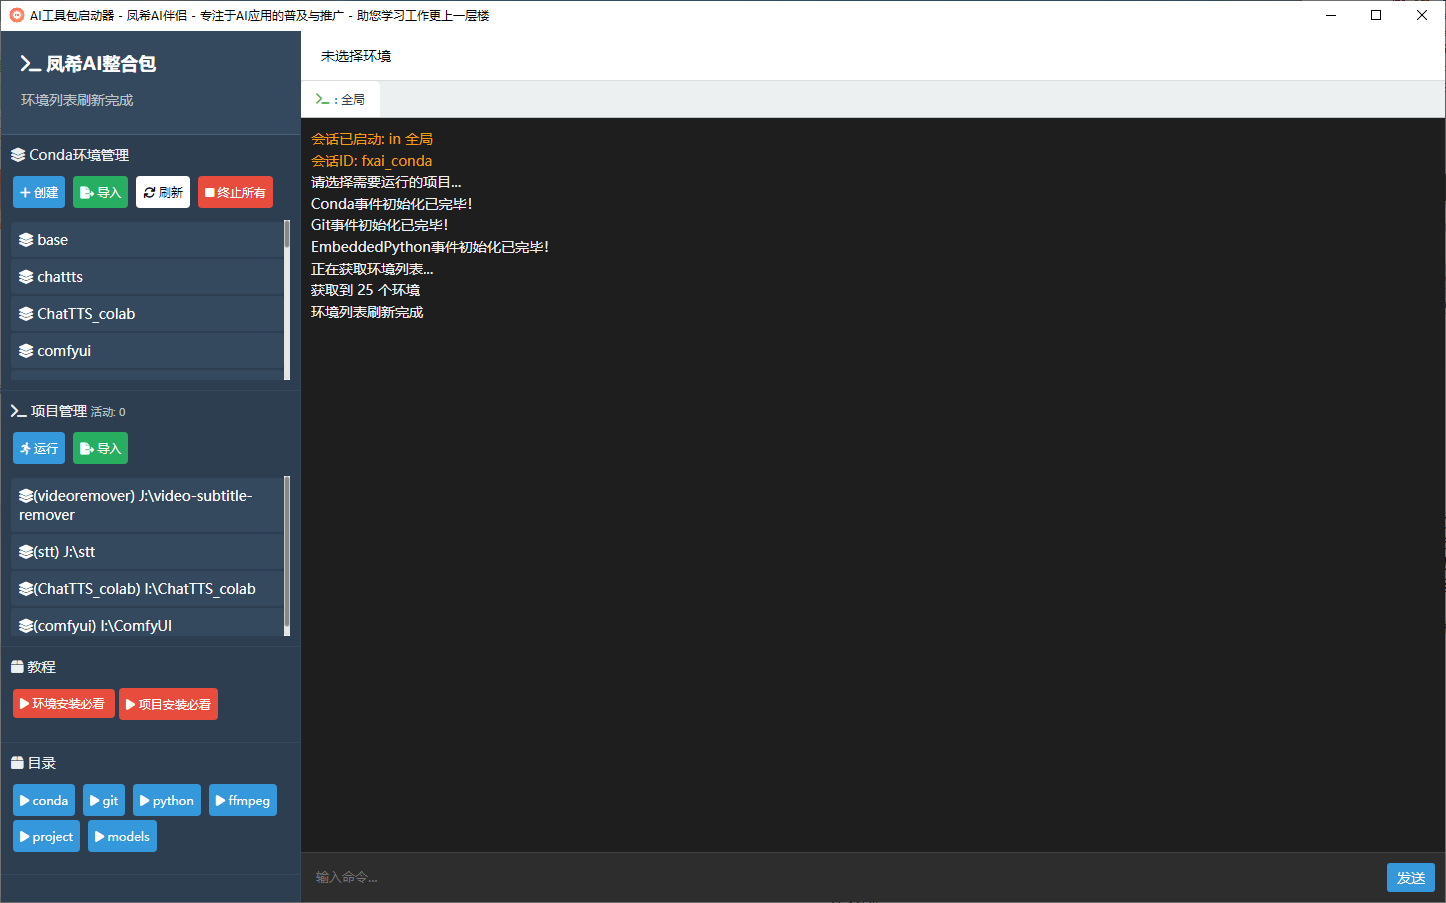Switch to the 全局 terminal tab
The height and width of the screenshot is (903, 1446).
[x=341, y=99]
